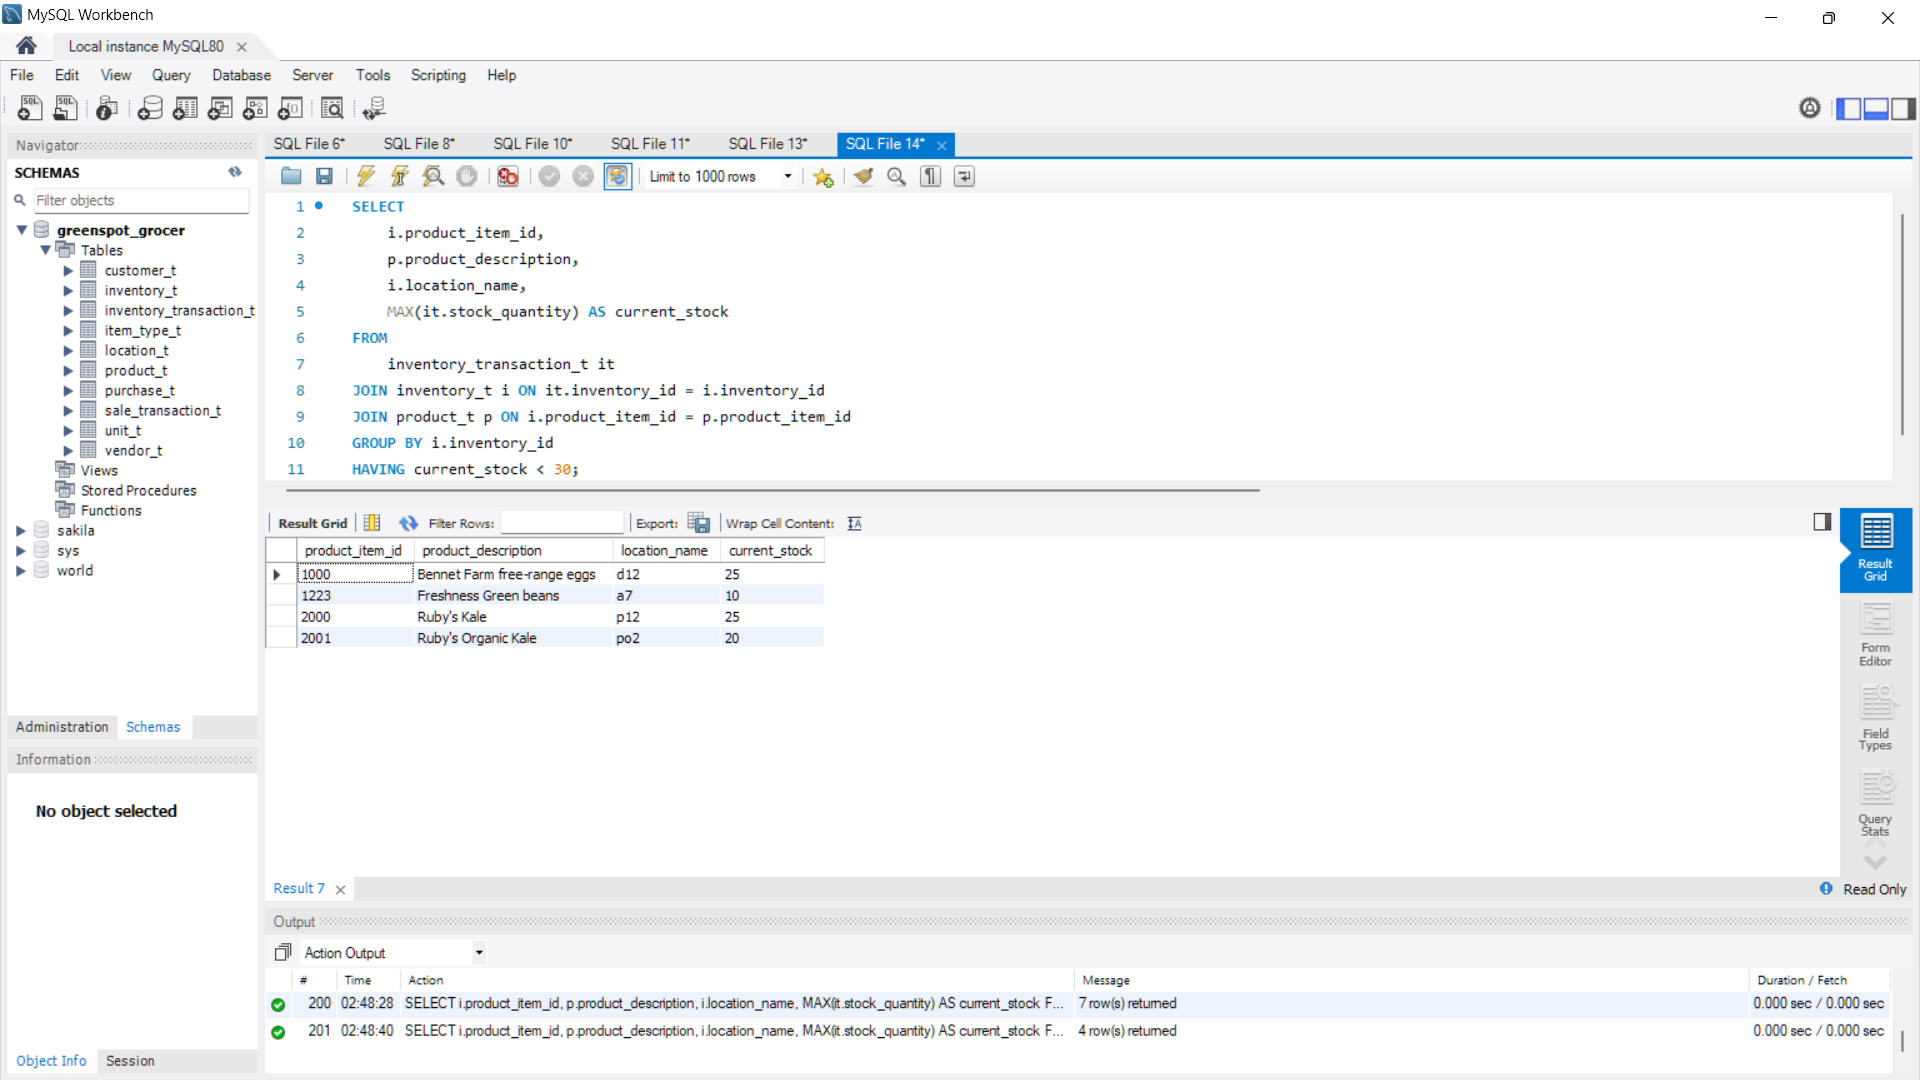The height and width of the screenshot is (1080, 1920).
Task: Open script file in editor toolbar
Action: (x=291, y=176)
